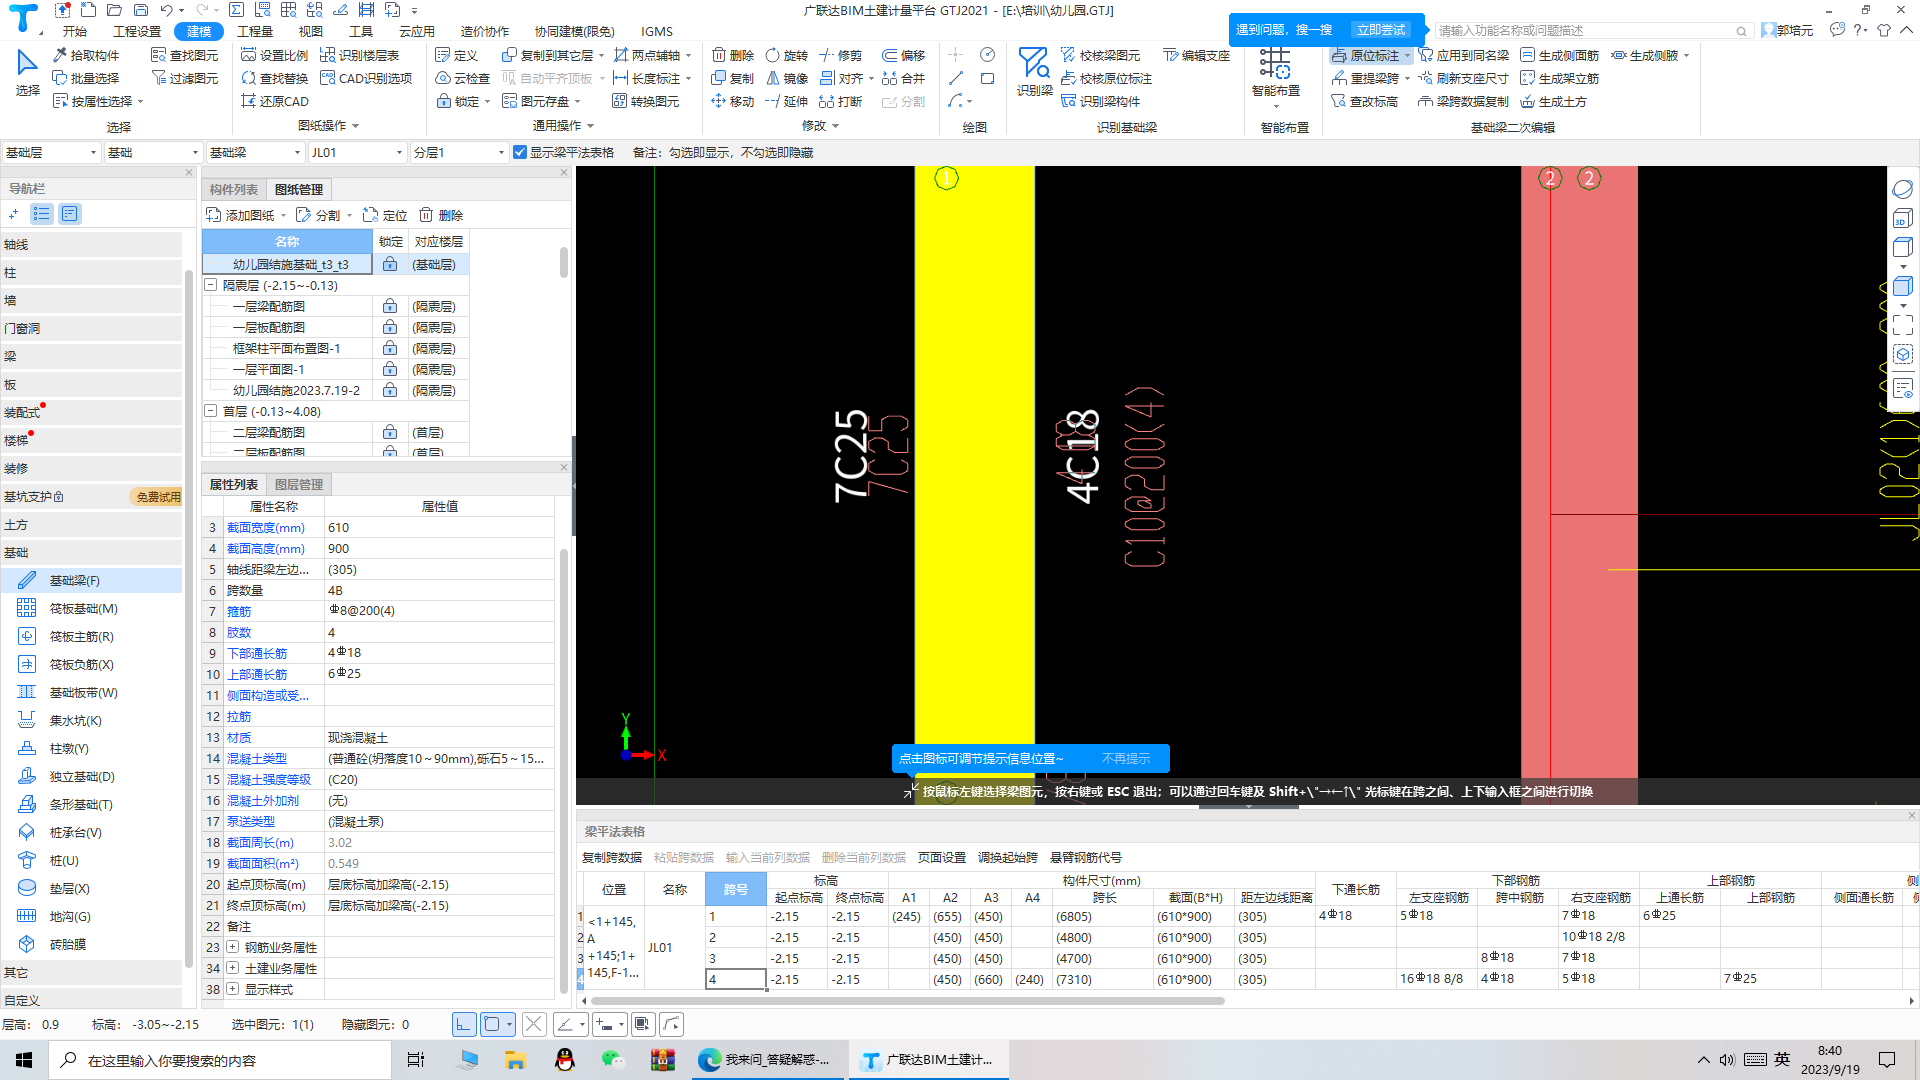Click 刷新支座尺寸 refresh support size
This screenshot has height=1080, width=1920.
tap(1463, 78)
